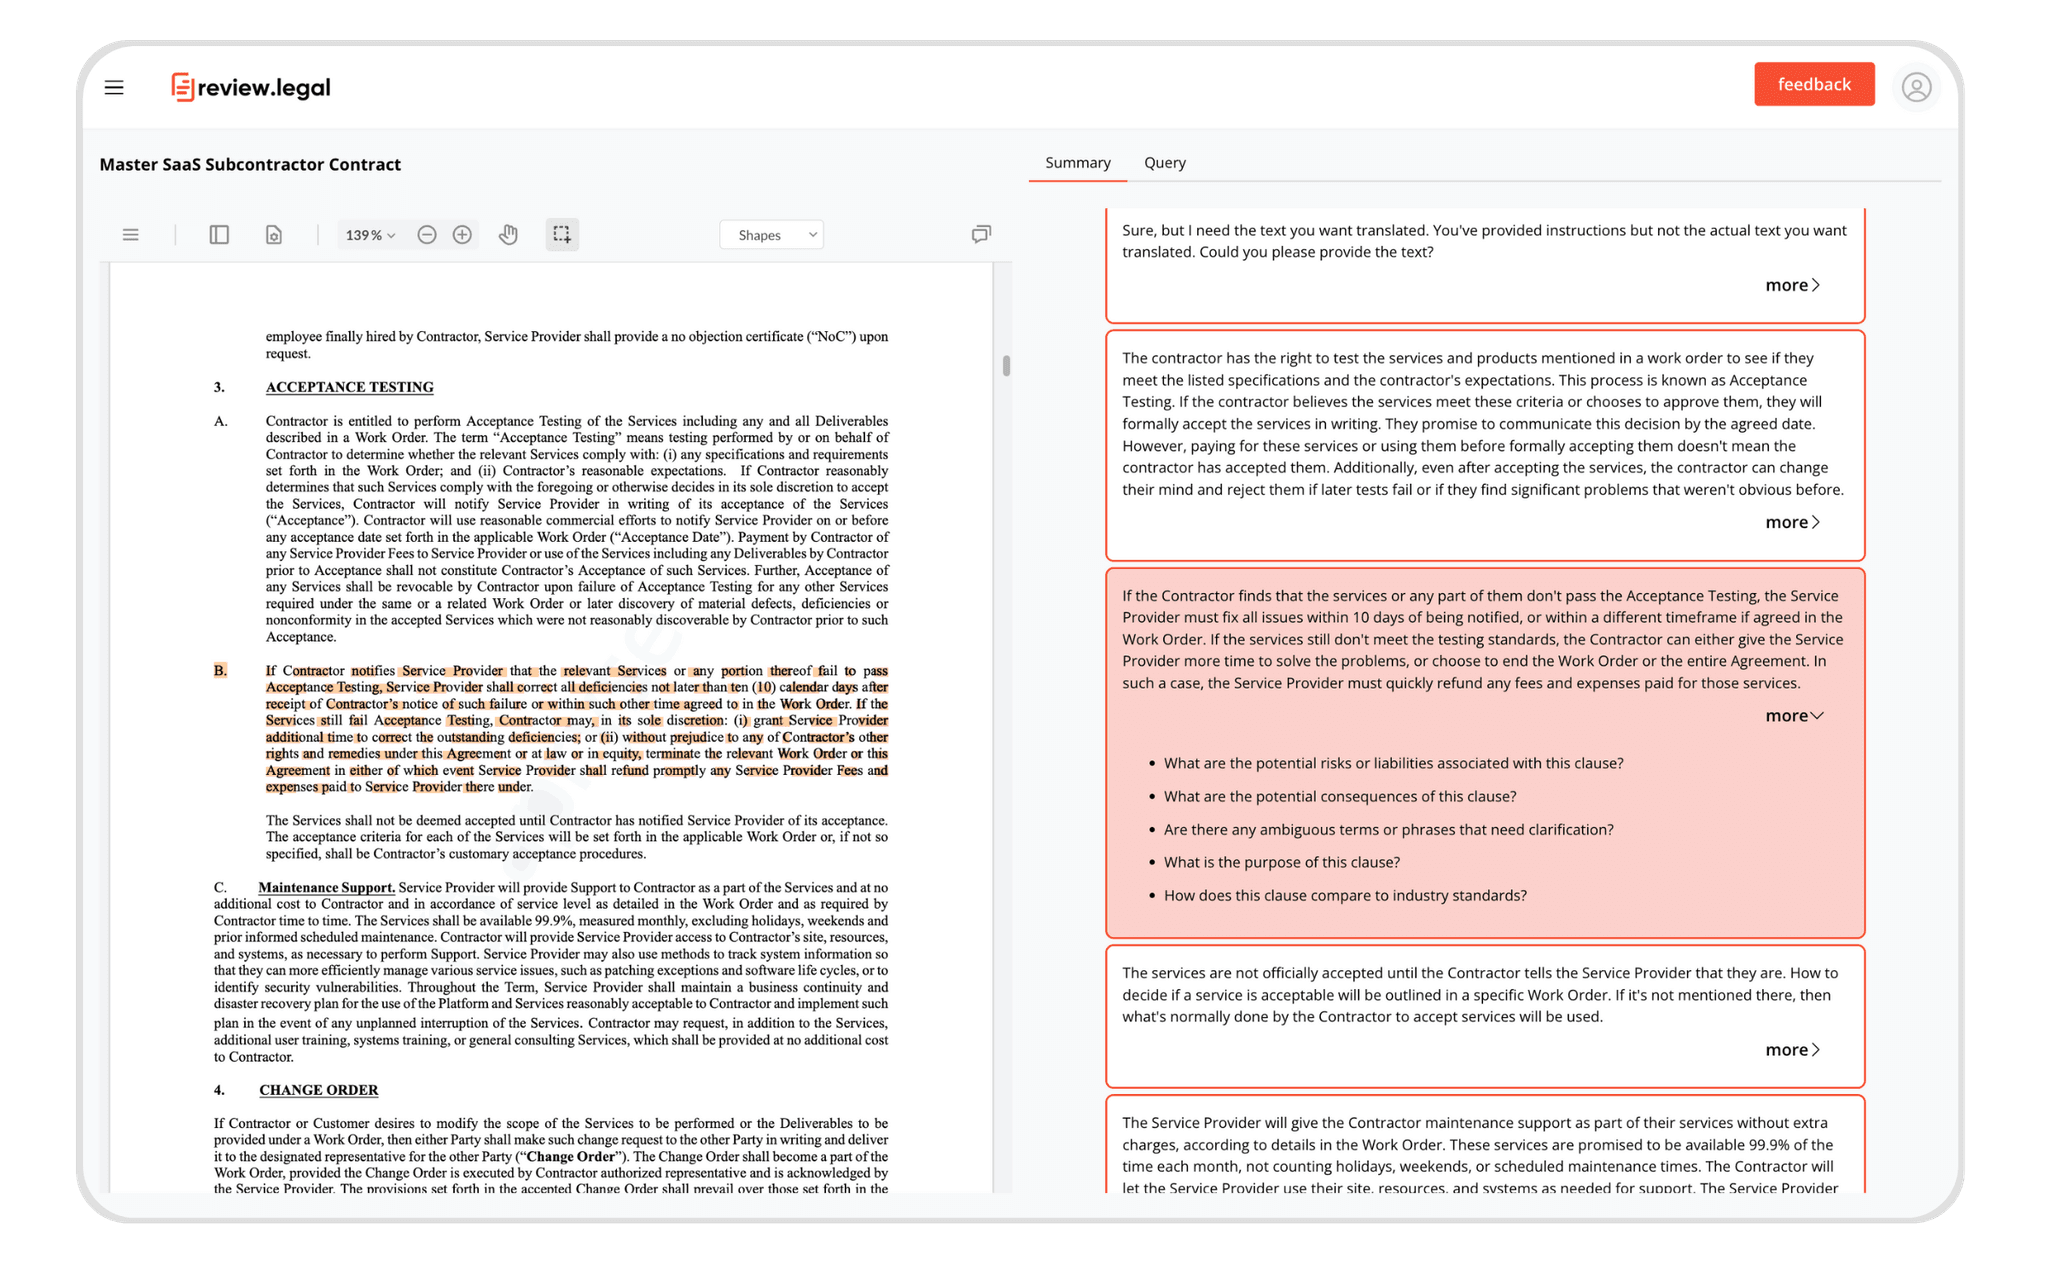Expand 'more' on Acceptance Testing summary card
The height and width of the screenshot is (1280, 2048).
tap(1792, 522)
